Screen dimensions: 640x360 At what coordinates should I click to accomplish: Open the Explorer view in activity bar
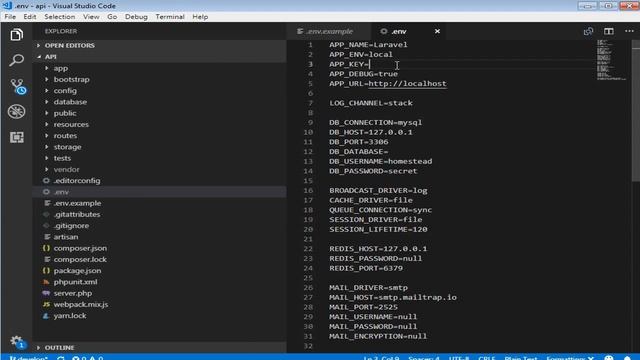tap(16, 35)
